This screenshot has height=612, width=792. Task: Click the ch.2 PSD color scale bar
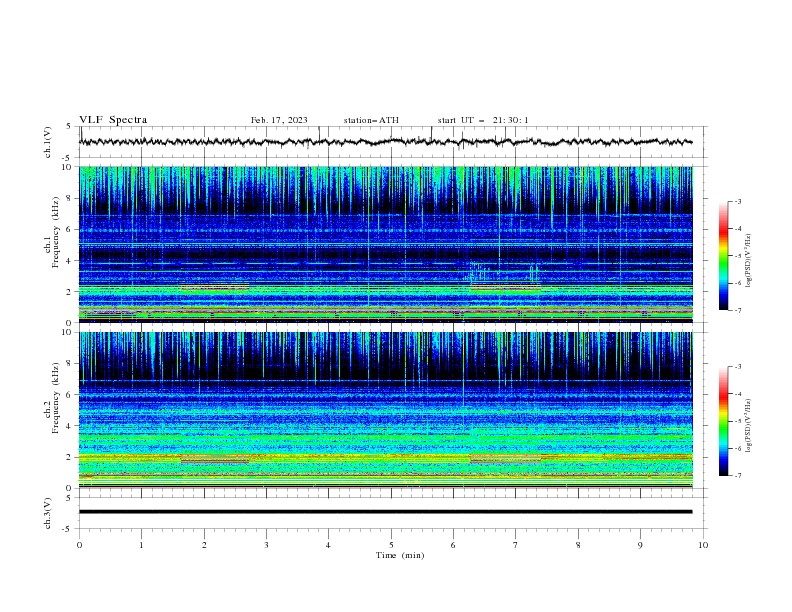coord(723,421)
